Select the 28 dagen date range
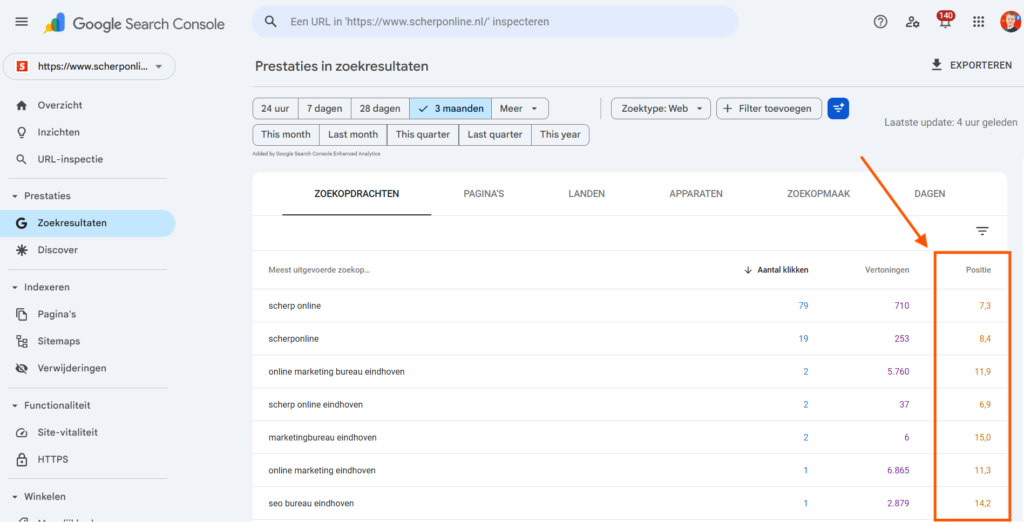This screenshot has width=1024, height=522. (x=379, y=108)
